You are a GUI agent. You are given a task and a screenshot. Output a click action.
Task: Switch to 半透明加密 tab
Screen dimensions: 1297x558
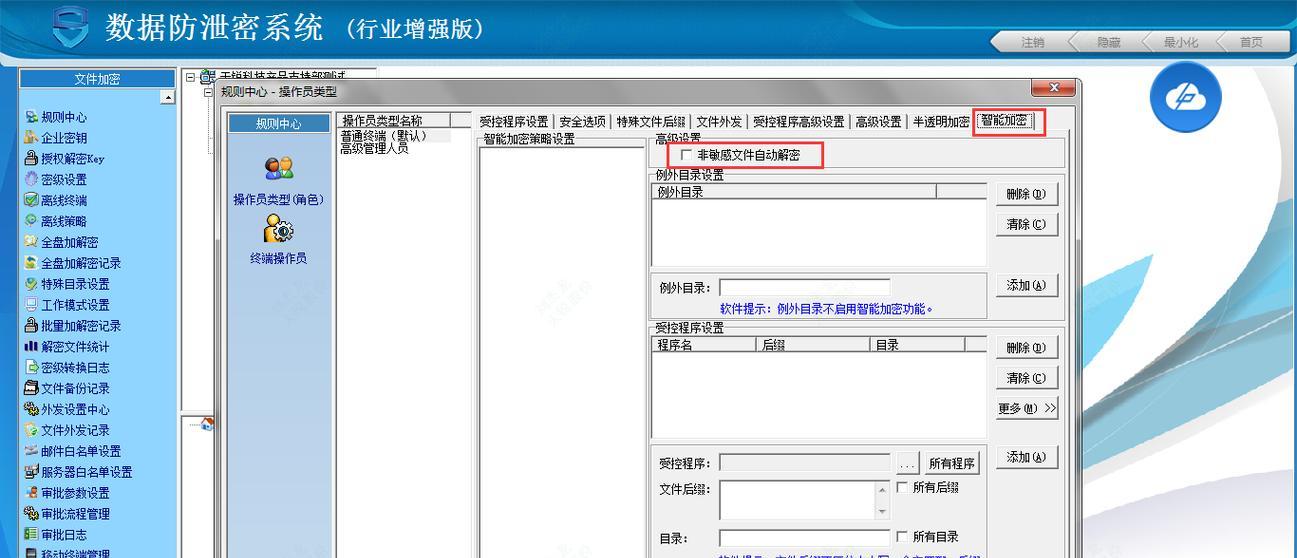point(941,122)
